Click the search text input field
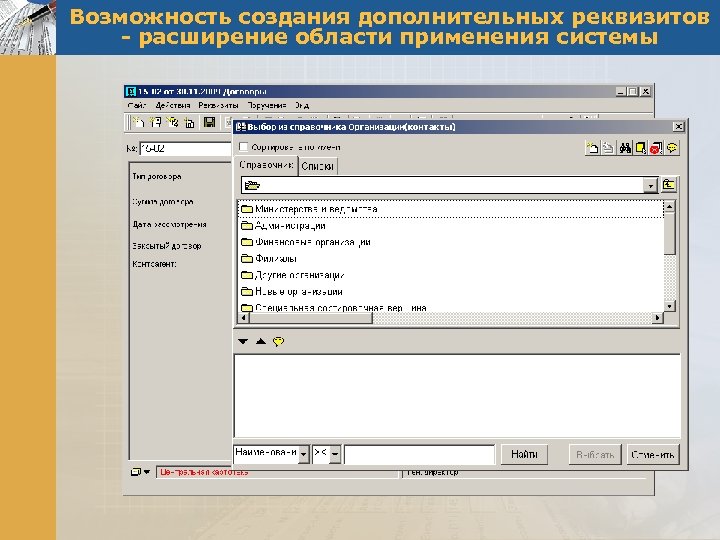 419,454
